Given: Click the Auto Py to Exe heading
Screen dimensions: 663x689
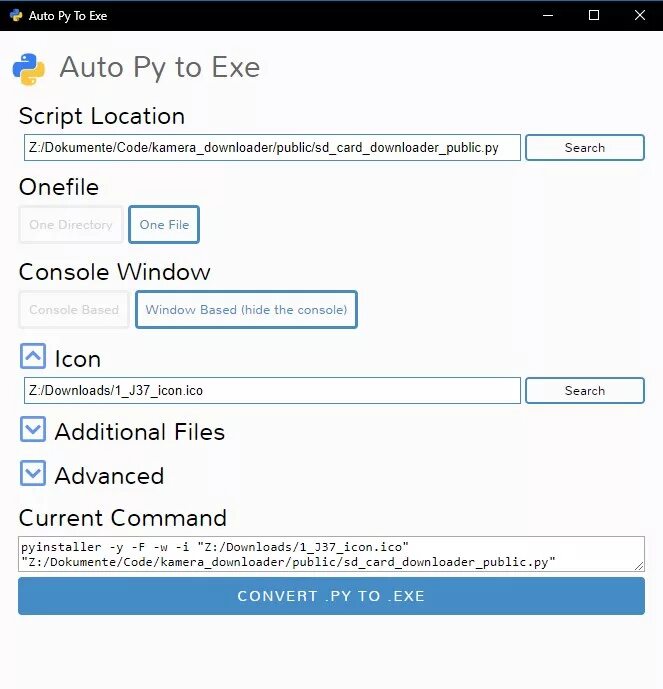Looking at the screenshot, I should (x=159, y=67).
